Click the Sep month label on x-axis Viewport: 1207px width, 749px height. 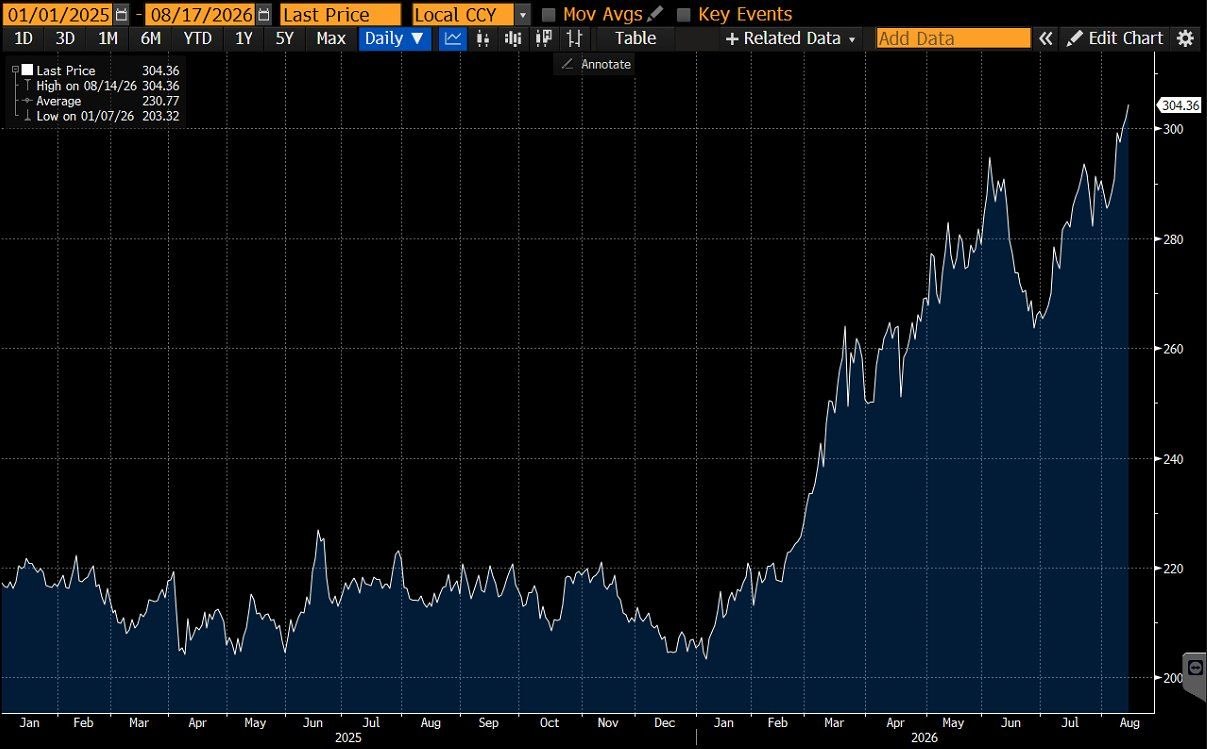click(x=488, y=721)
